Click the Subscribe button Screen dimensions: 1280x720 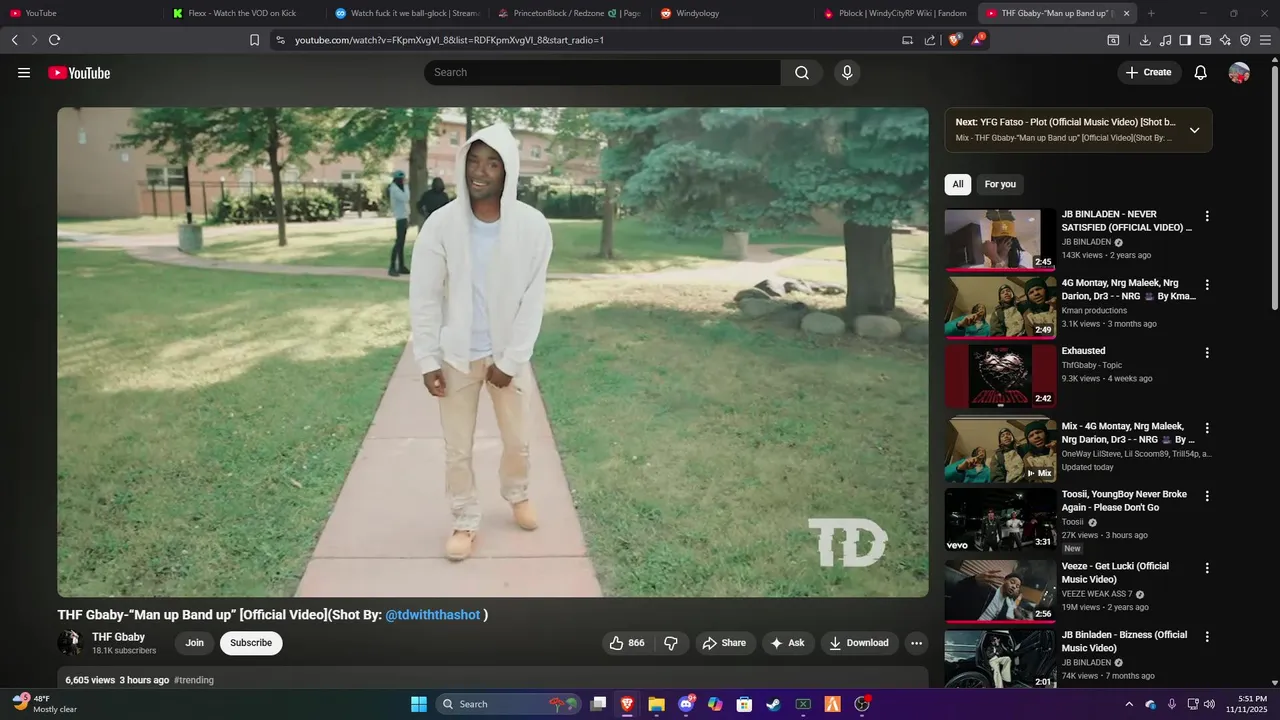pyautogui.click(x=251, y=643)
